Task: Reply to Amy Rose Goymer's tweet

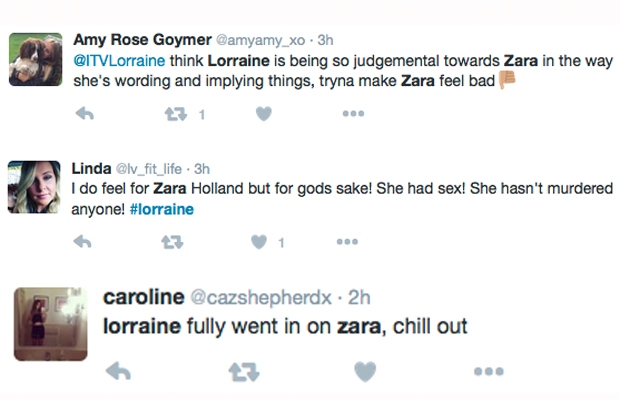Action: (x=85, y=114)
